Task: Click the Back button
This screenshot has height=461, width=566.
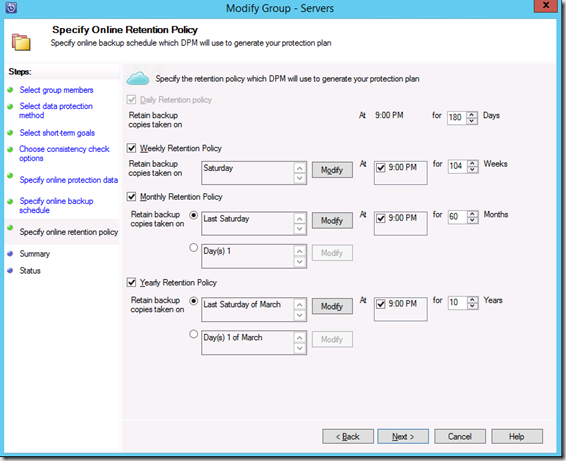Action: 348,436
